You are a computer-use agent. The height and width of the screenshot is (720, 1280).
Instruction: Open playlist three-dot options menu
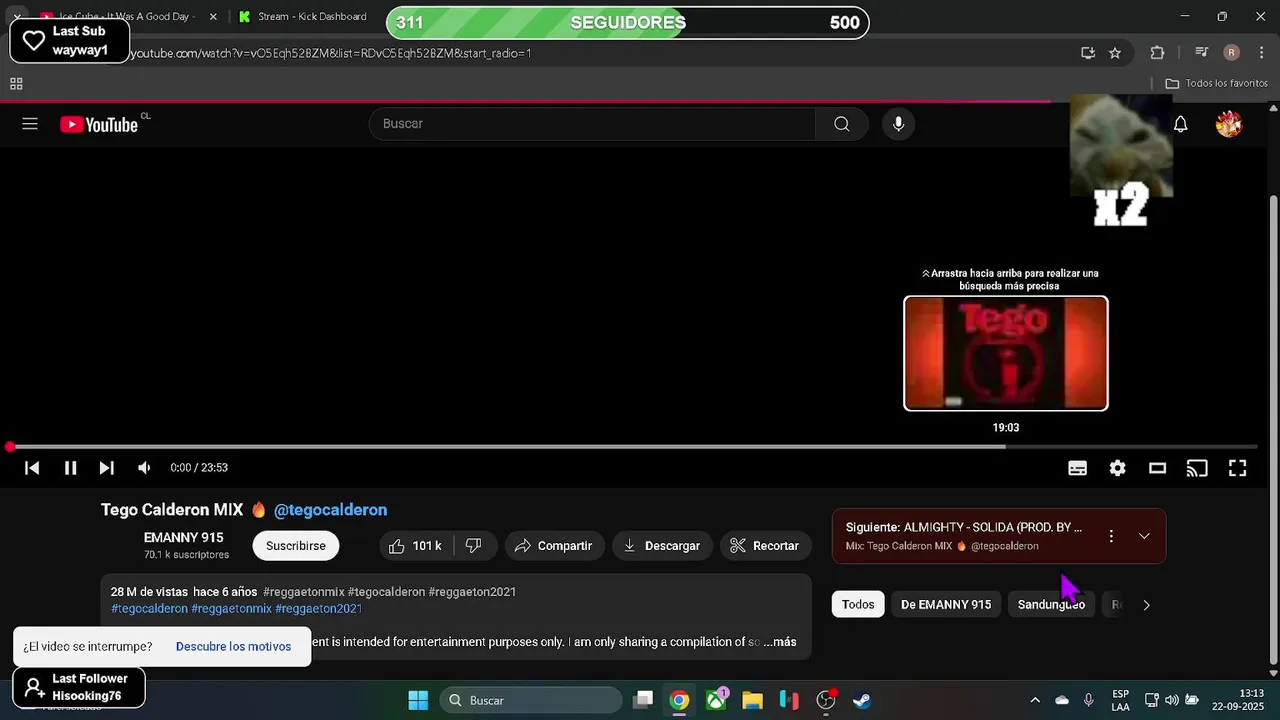coord(1111,536)
